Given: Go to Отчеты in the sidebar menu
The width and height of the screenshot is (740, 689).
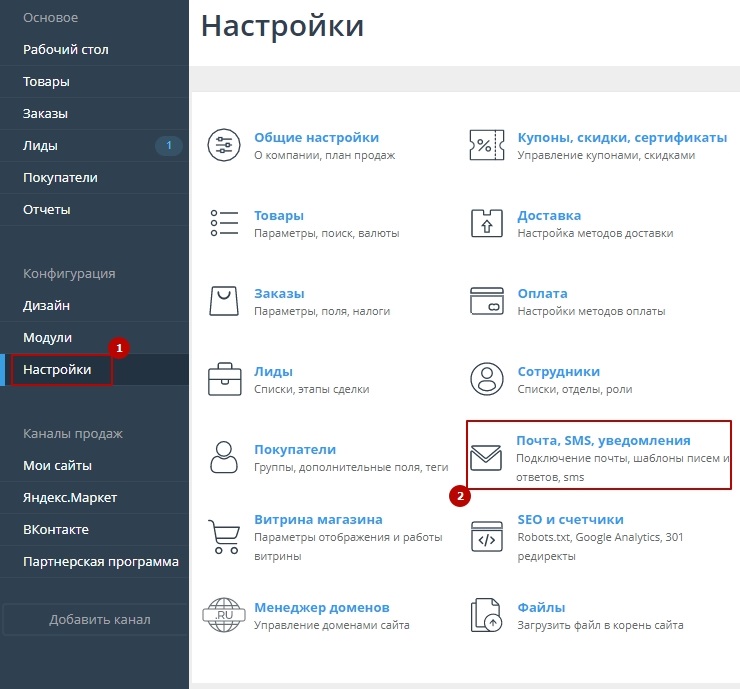Looking at the screenshot, I should [47, 210].
